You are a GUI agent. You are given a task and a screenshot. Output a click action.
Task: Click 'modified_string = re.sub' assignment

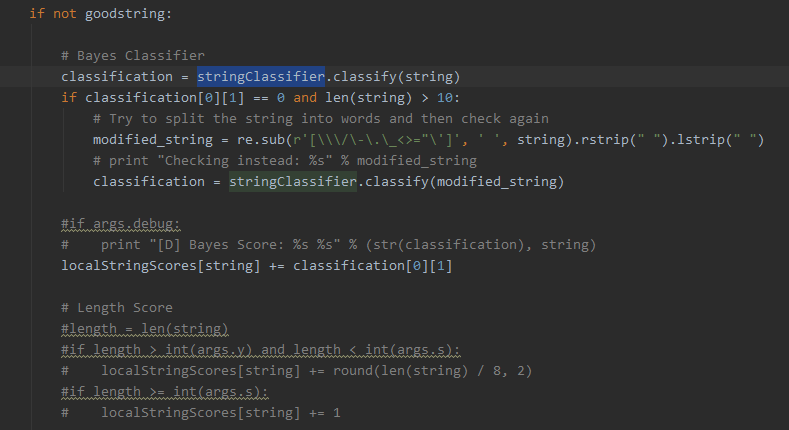tap(189, 140)
